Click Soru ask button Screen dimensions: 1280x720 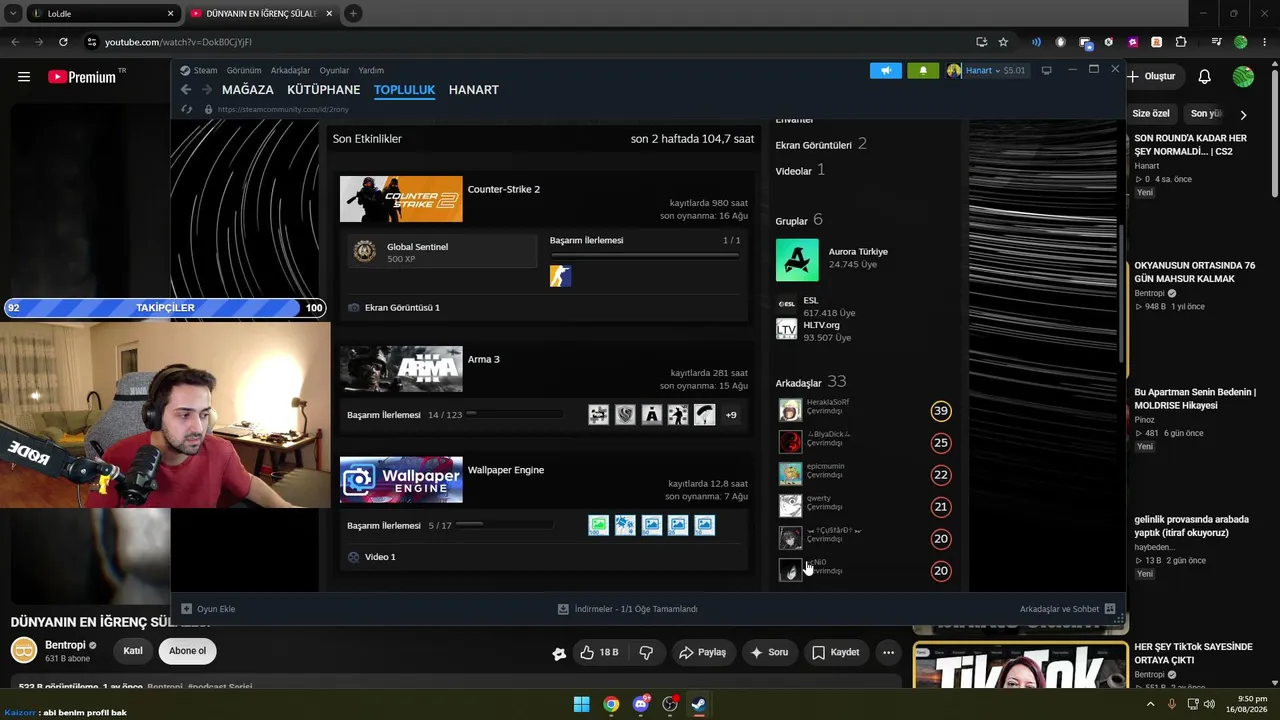point(769,652)
